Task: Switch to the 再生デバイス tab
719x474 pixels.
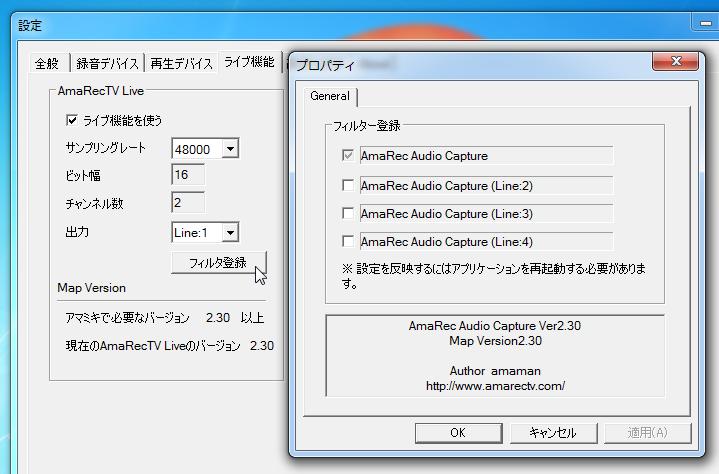Action: point(181,63)
